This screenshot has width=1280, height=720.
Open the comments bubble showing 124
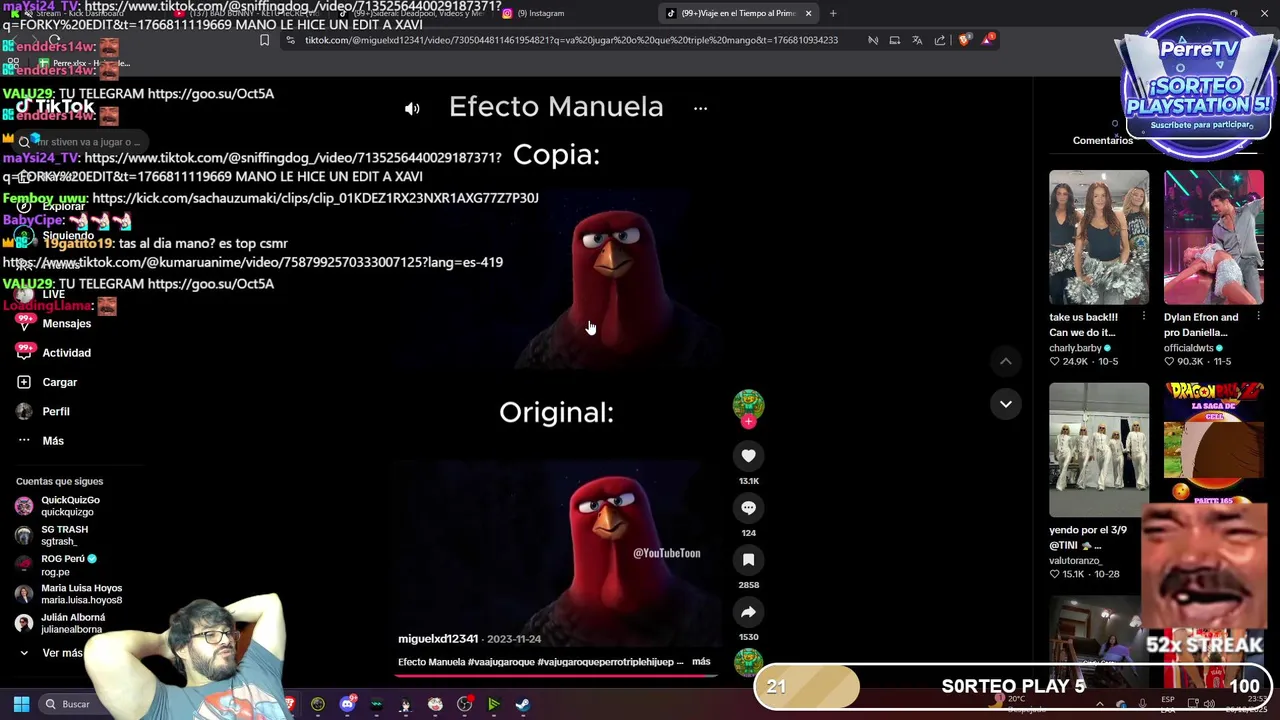point(748,508)
